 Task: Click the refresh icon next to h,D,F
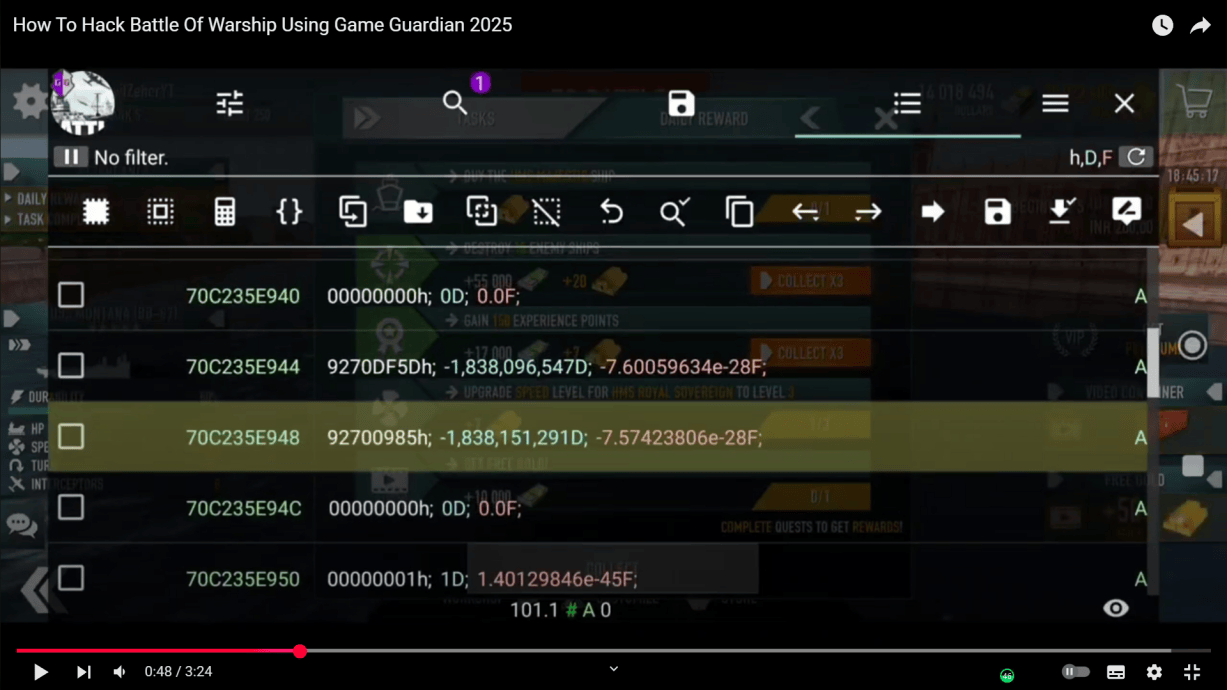point(1136,157)
